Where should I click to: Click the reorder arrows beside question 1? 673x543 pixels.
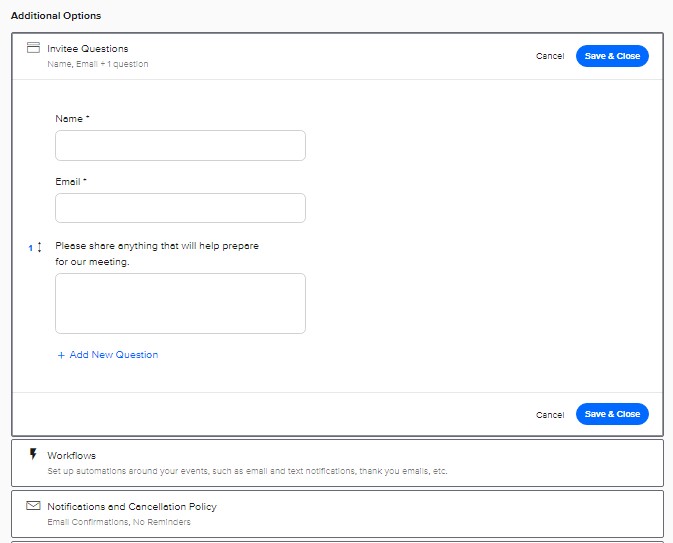pyautogui.click(x=39, y=247)
